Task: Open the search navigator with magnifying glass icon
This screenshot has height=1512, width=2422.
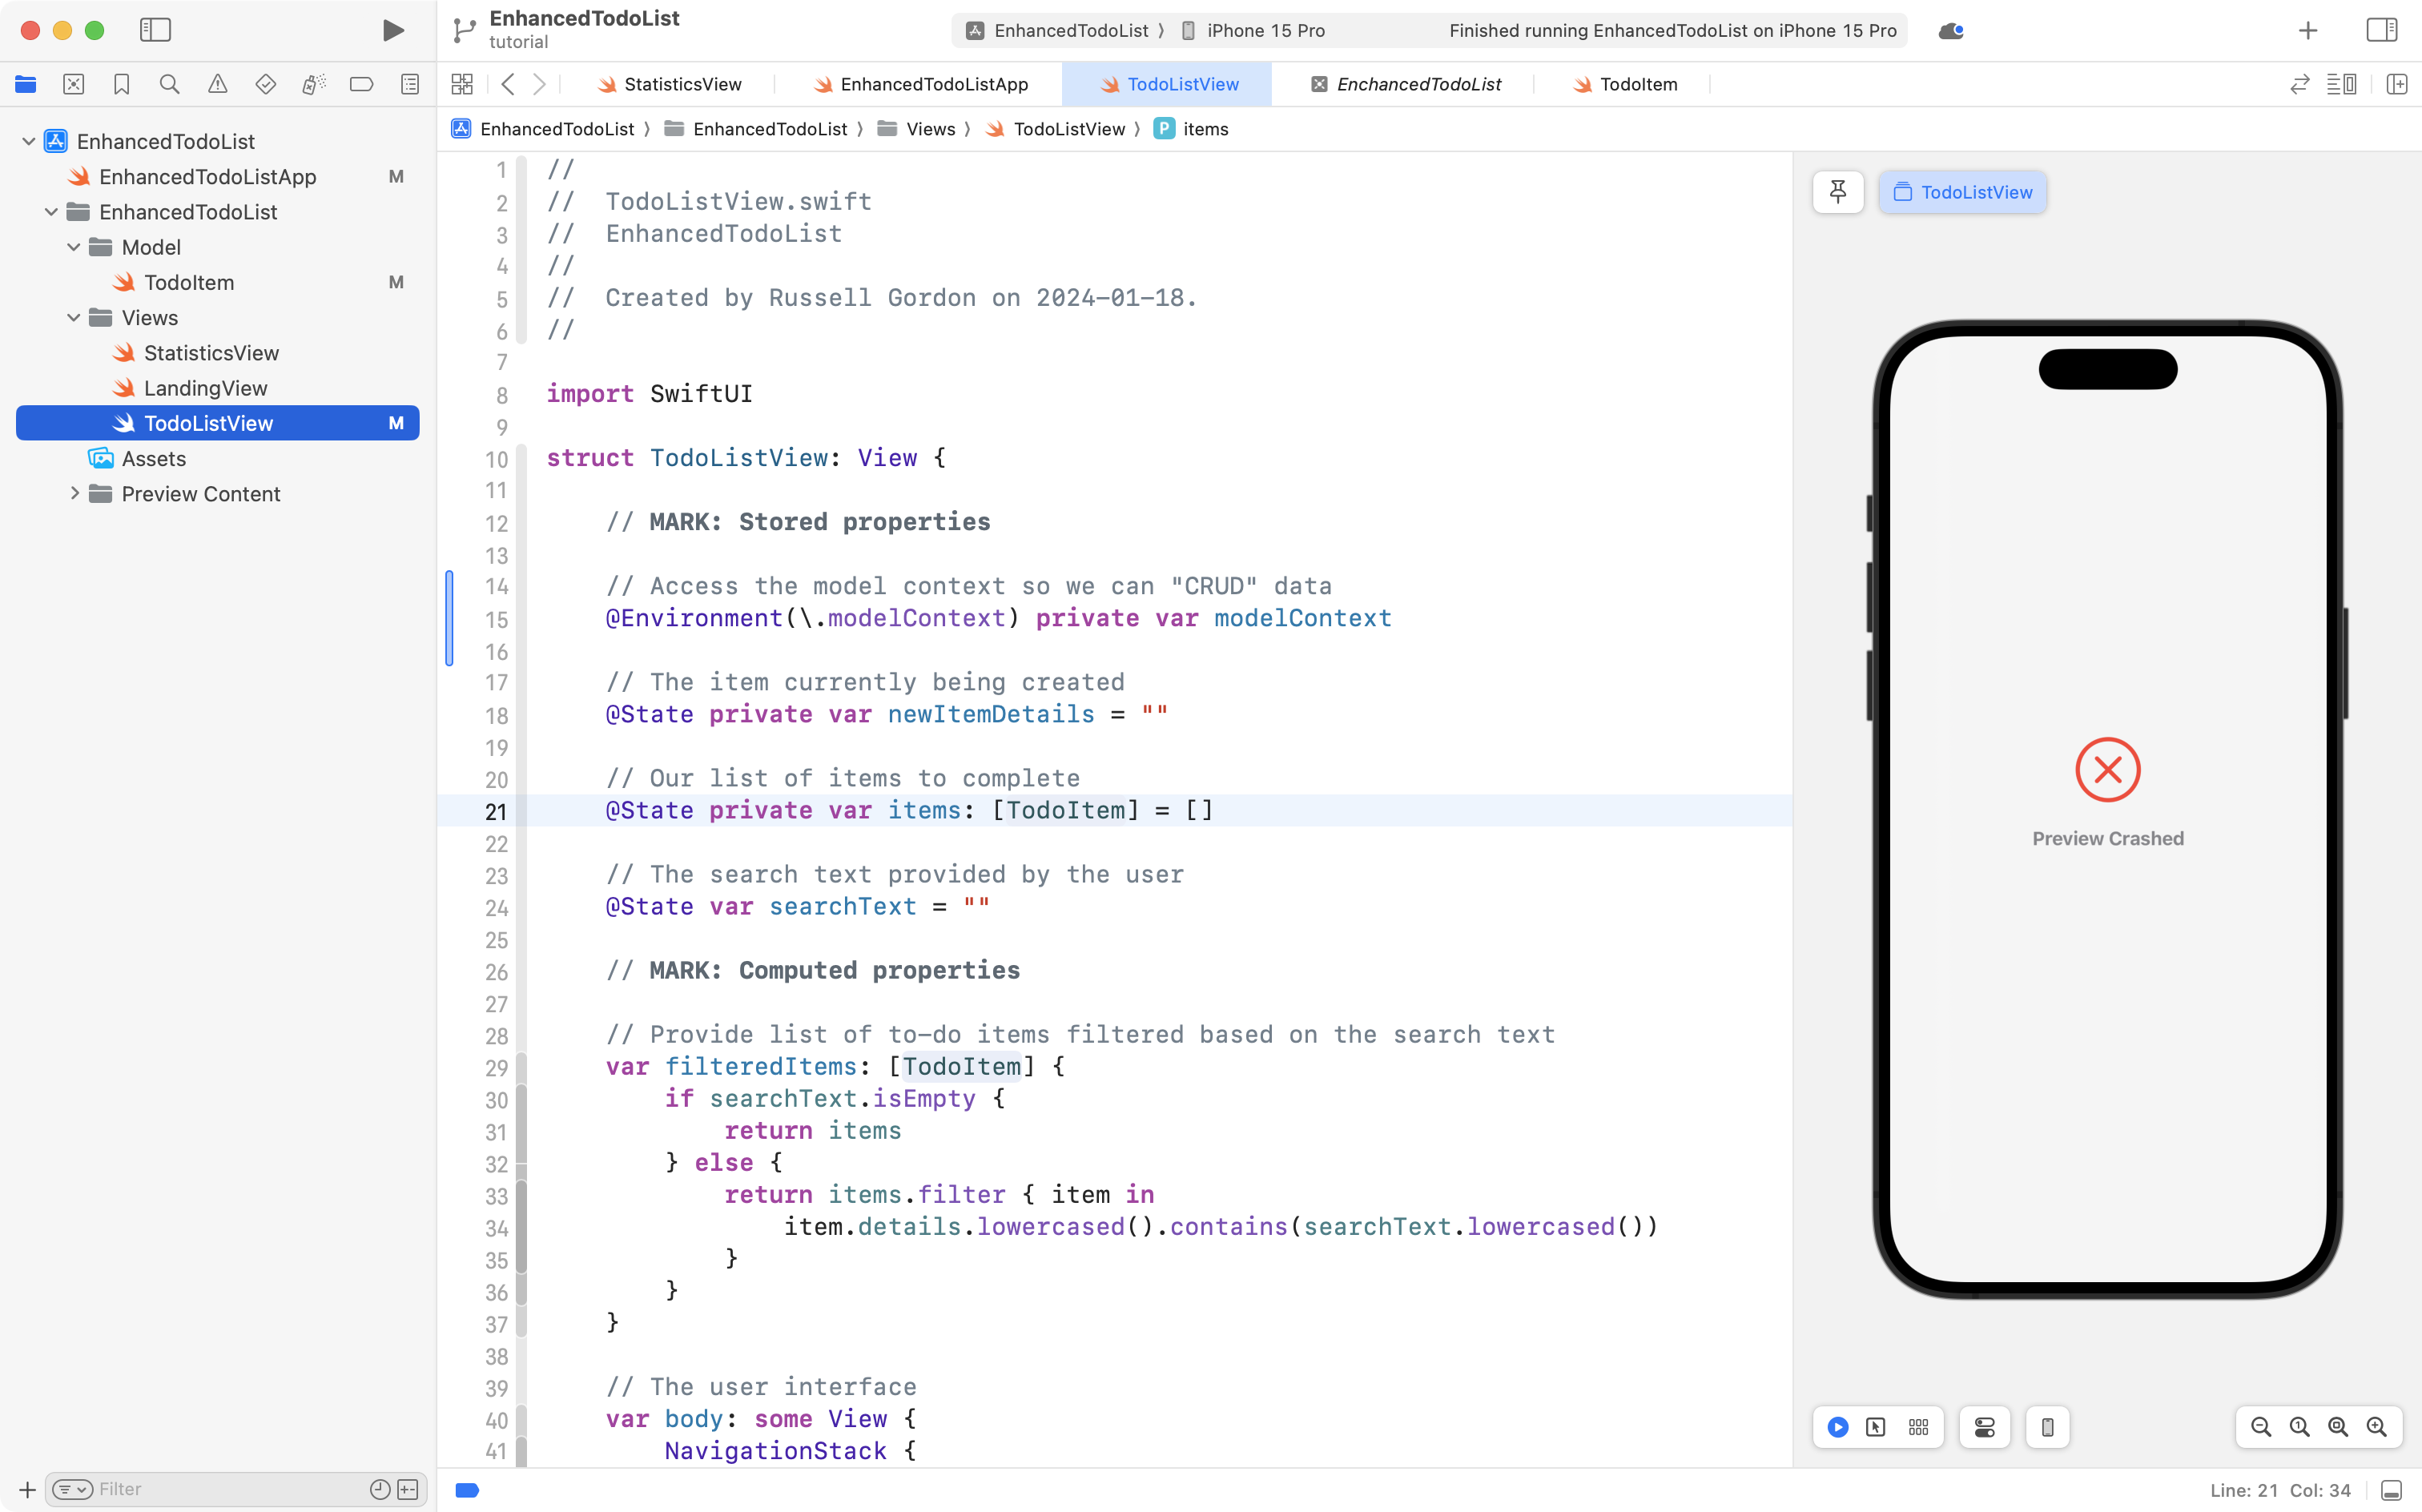Action: (170, 84)
